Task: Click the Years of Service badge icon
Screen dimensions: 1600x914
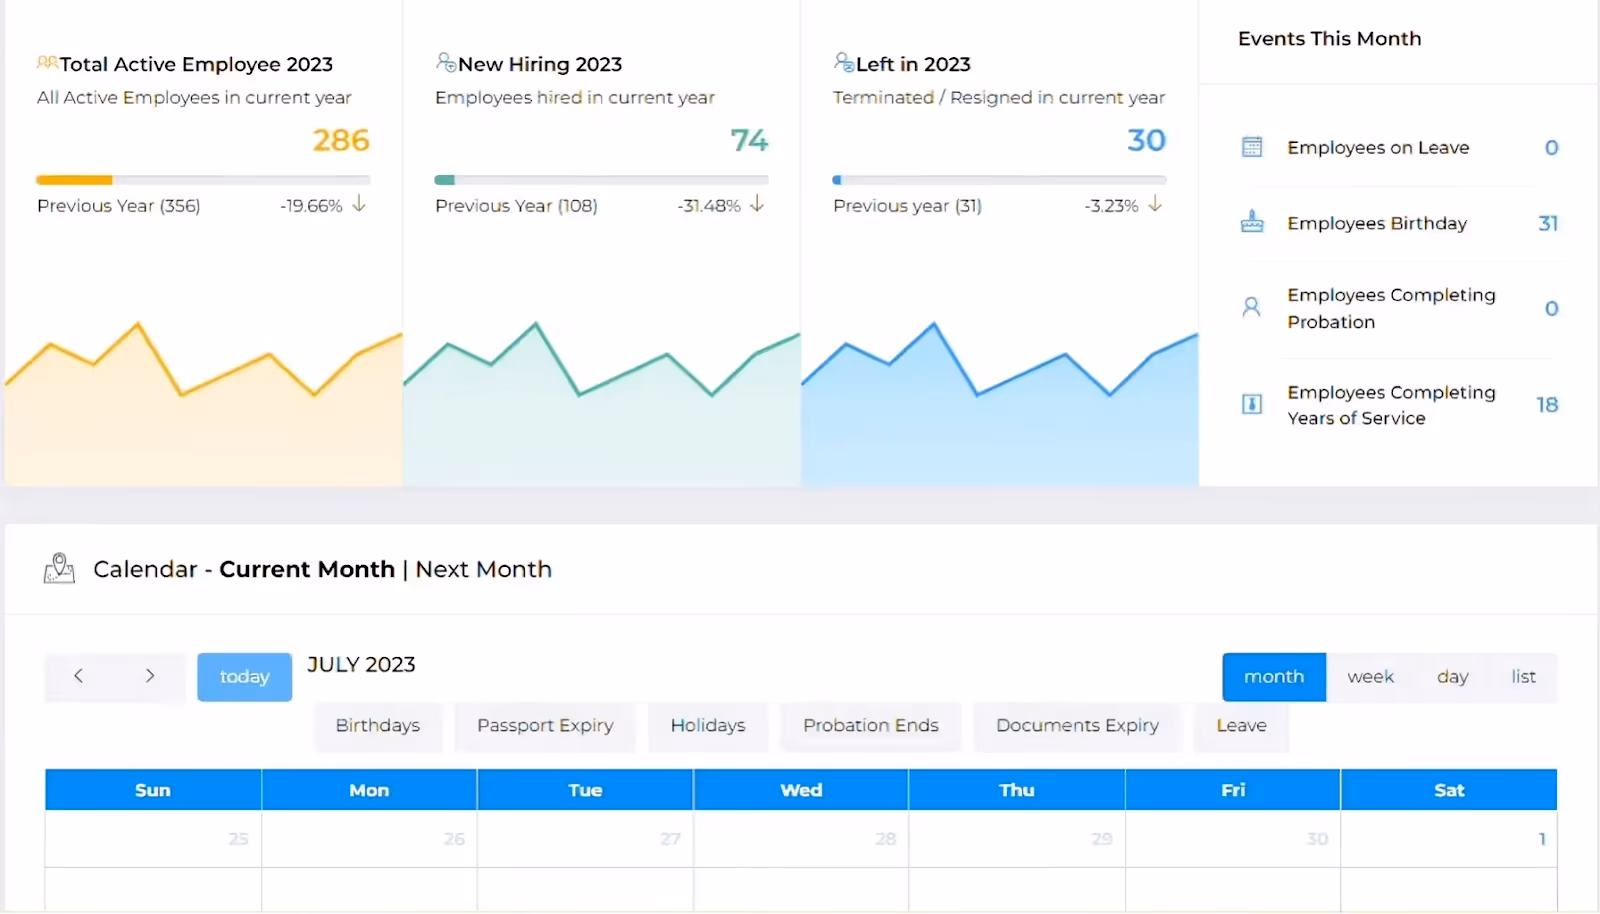Action: 1252,404
